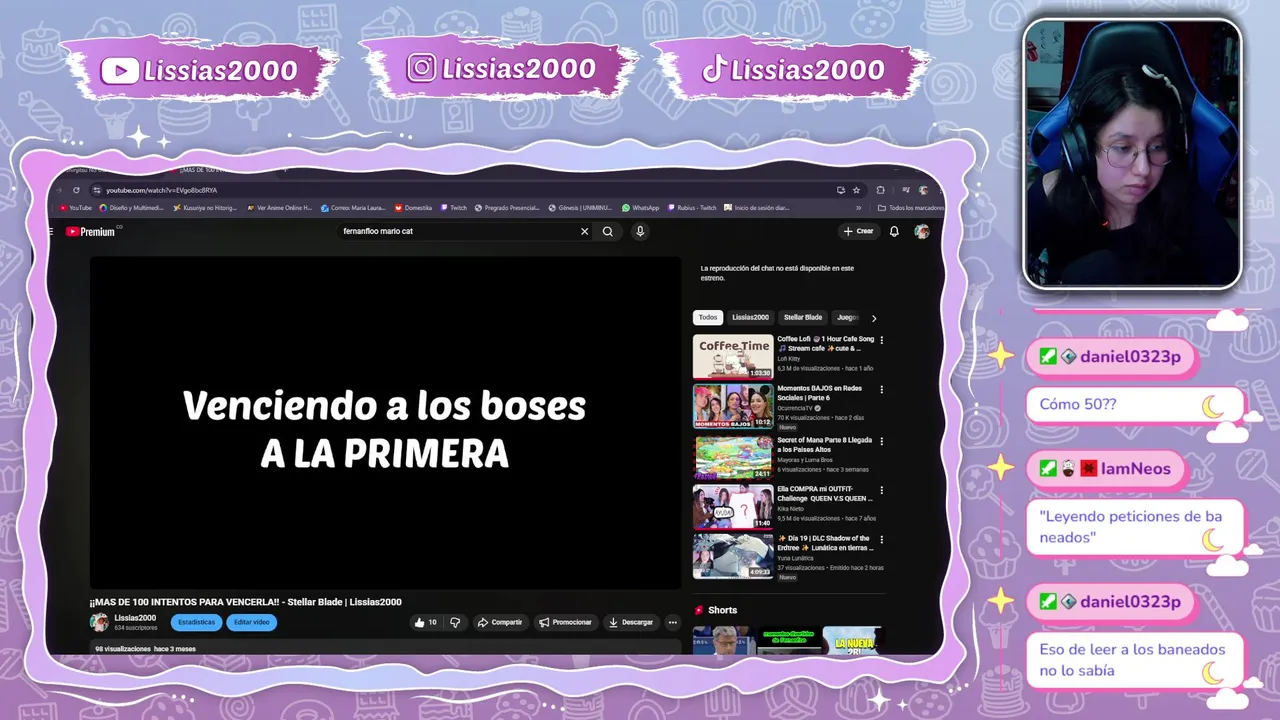1280x720 pixels.
Task: Click the Descargar button
Action: pos(631,622)
